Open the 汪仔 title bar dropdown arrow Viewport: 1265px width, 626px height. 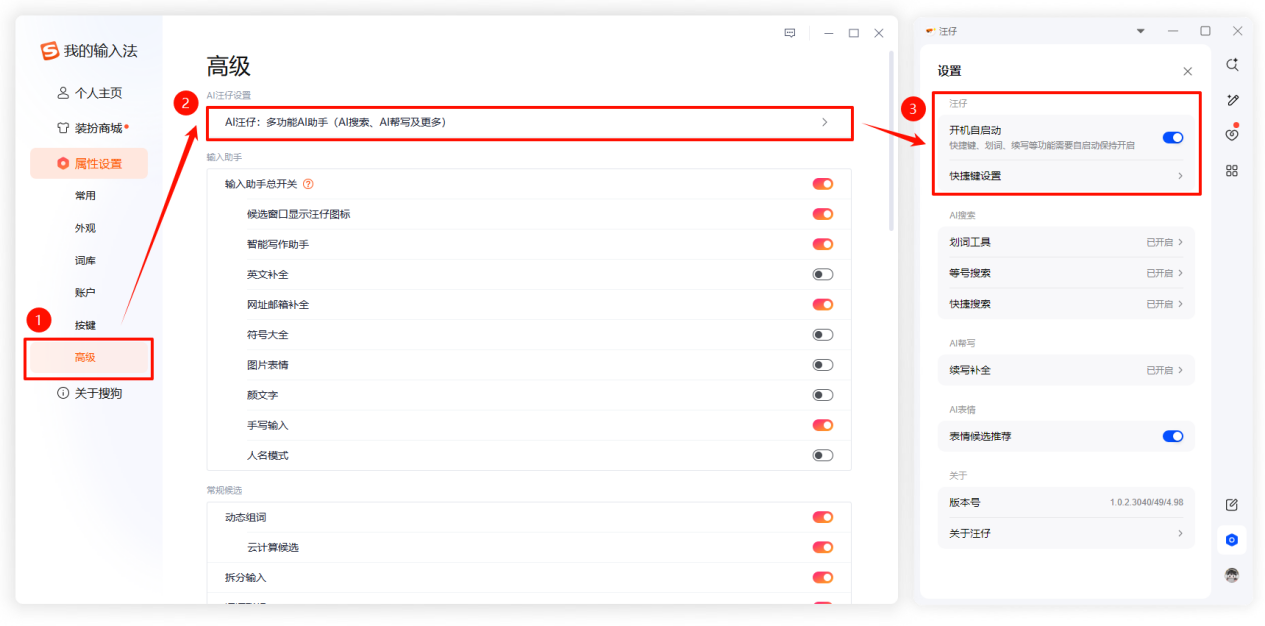(1141, 32)
